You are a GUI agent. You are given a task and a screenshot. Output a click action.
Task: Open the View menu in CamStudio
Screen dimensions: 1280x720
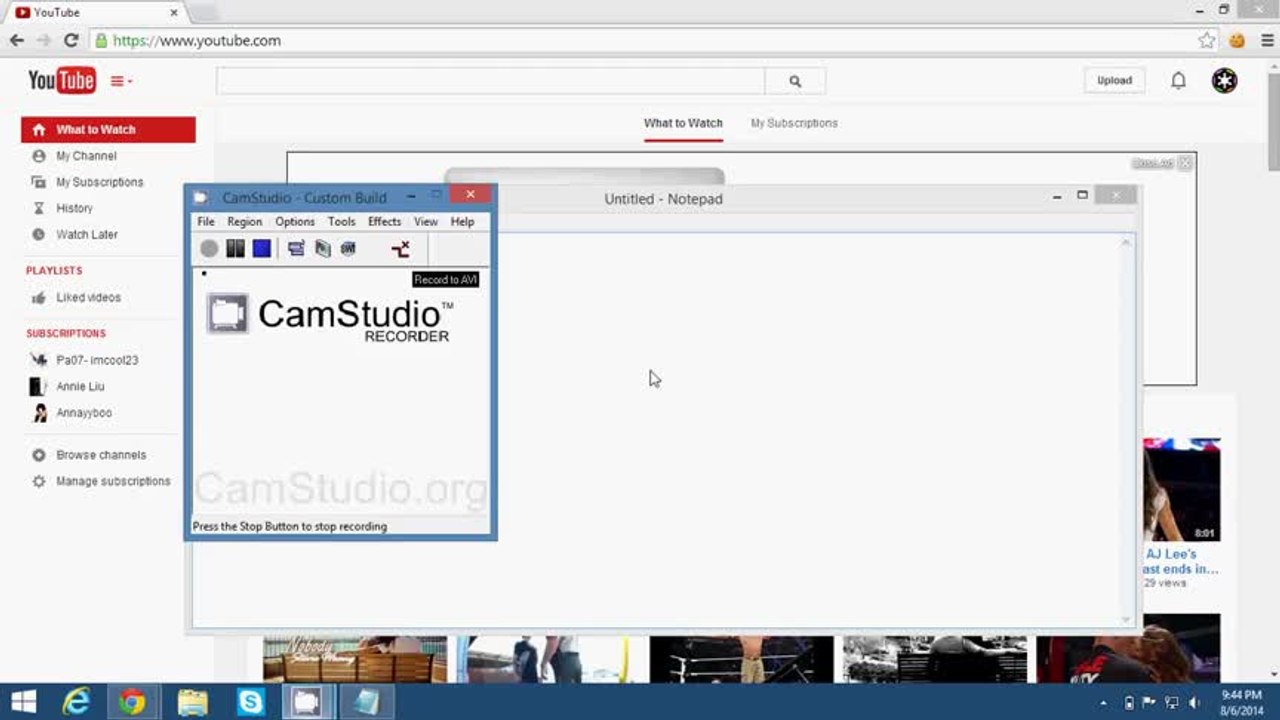[x=426, y=222]
